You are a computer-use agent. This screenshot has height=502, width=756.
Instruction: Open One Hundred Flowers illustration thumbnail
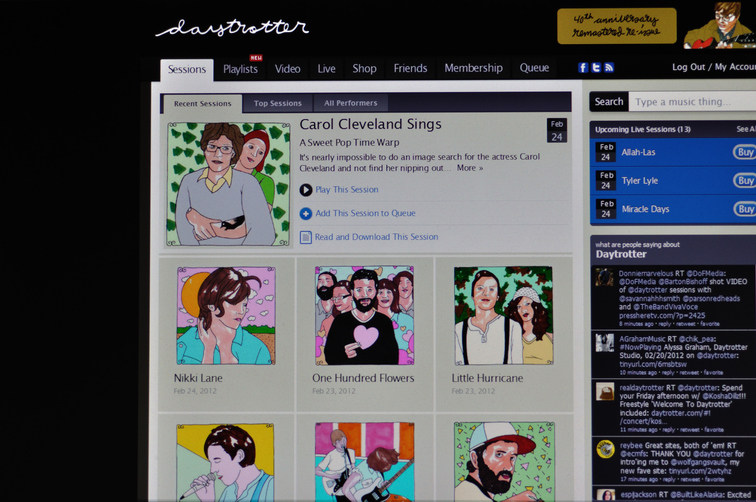(364, 315)
